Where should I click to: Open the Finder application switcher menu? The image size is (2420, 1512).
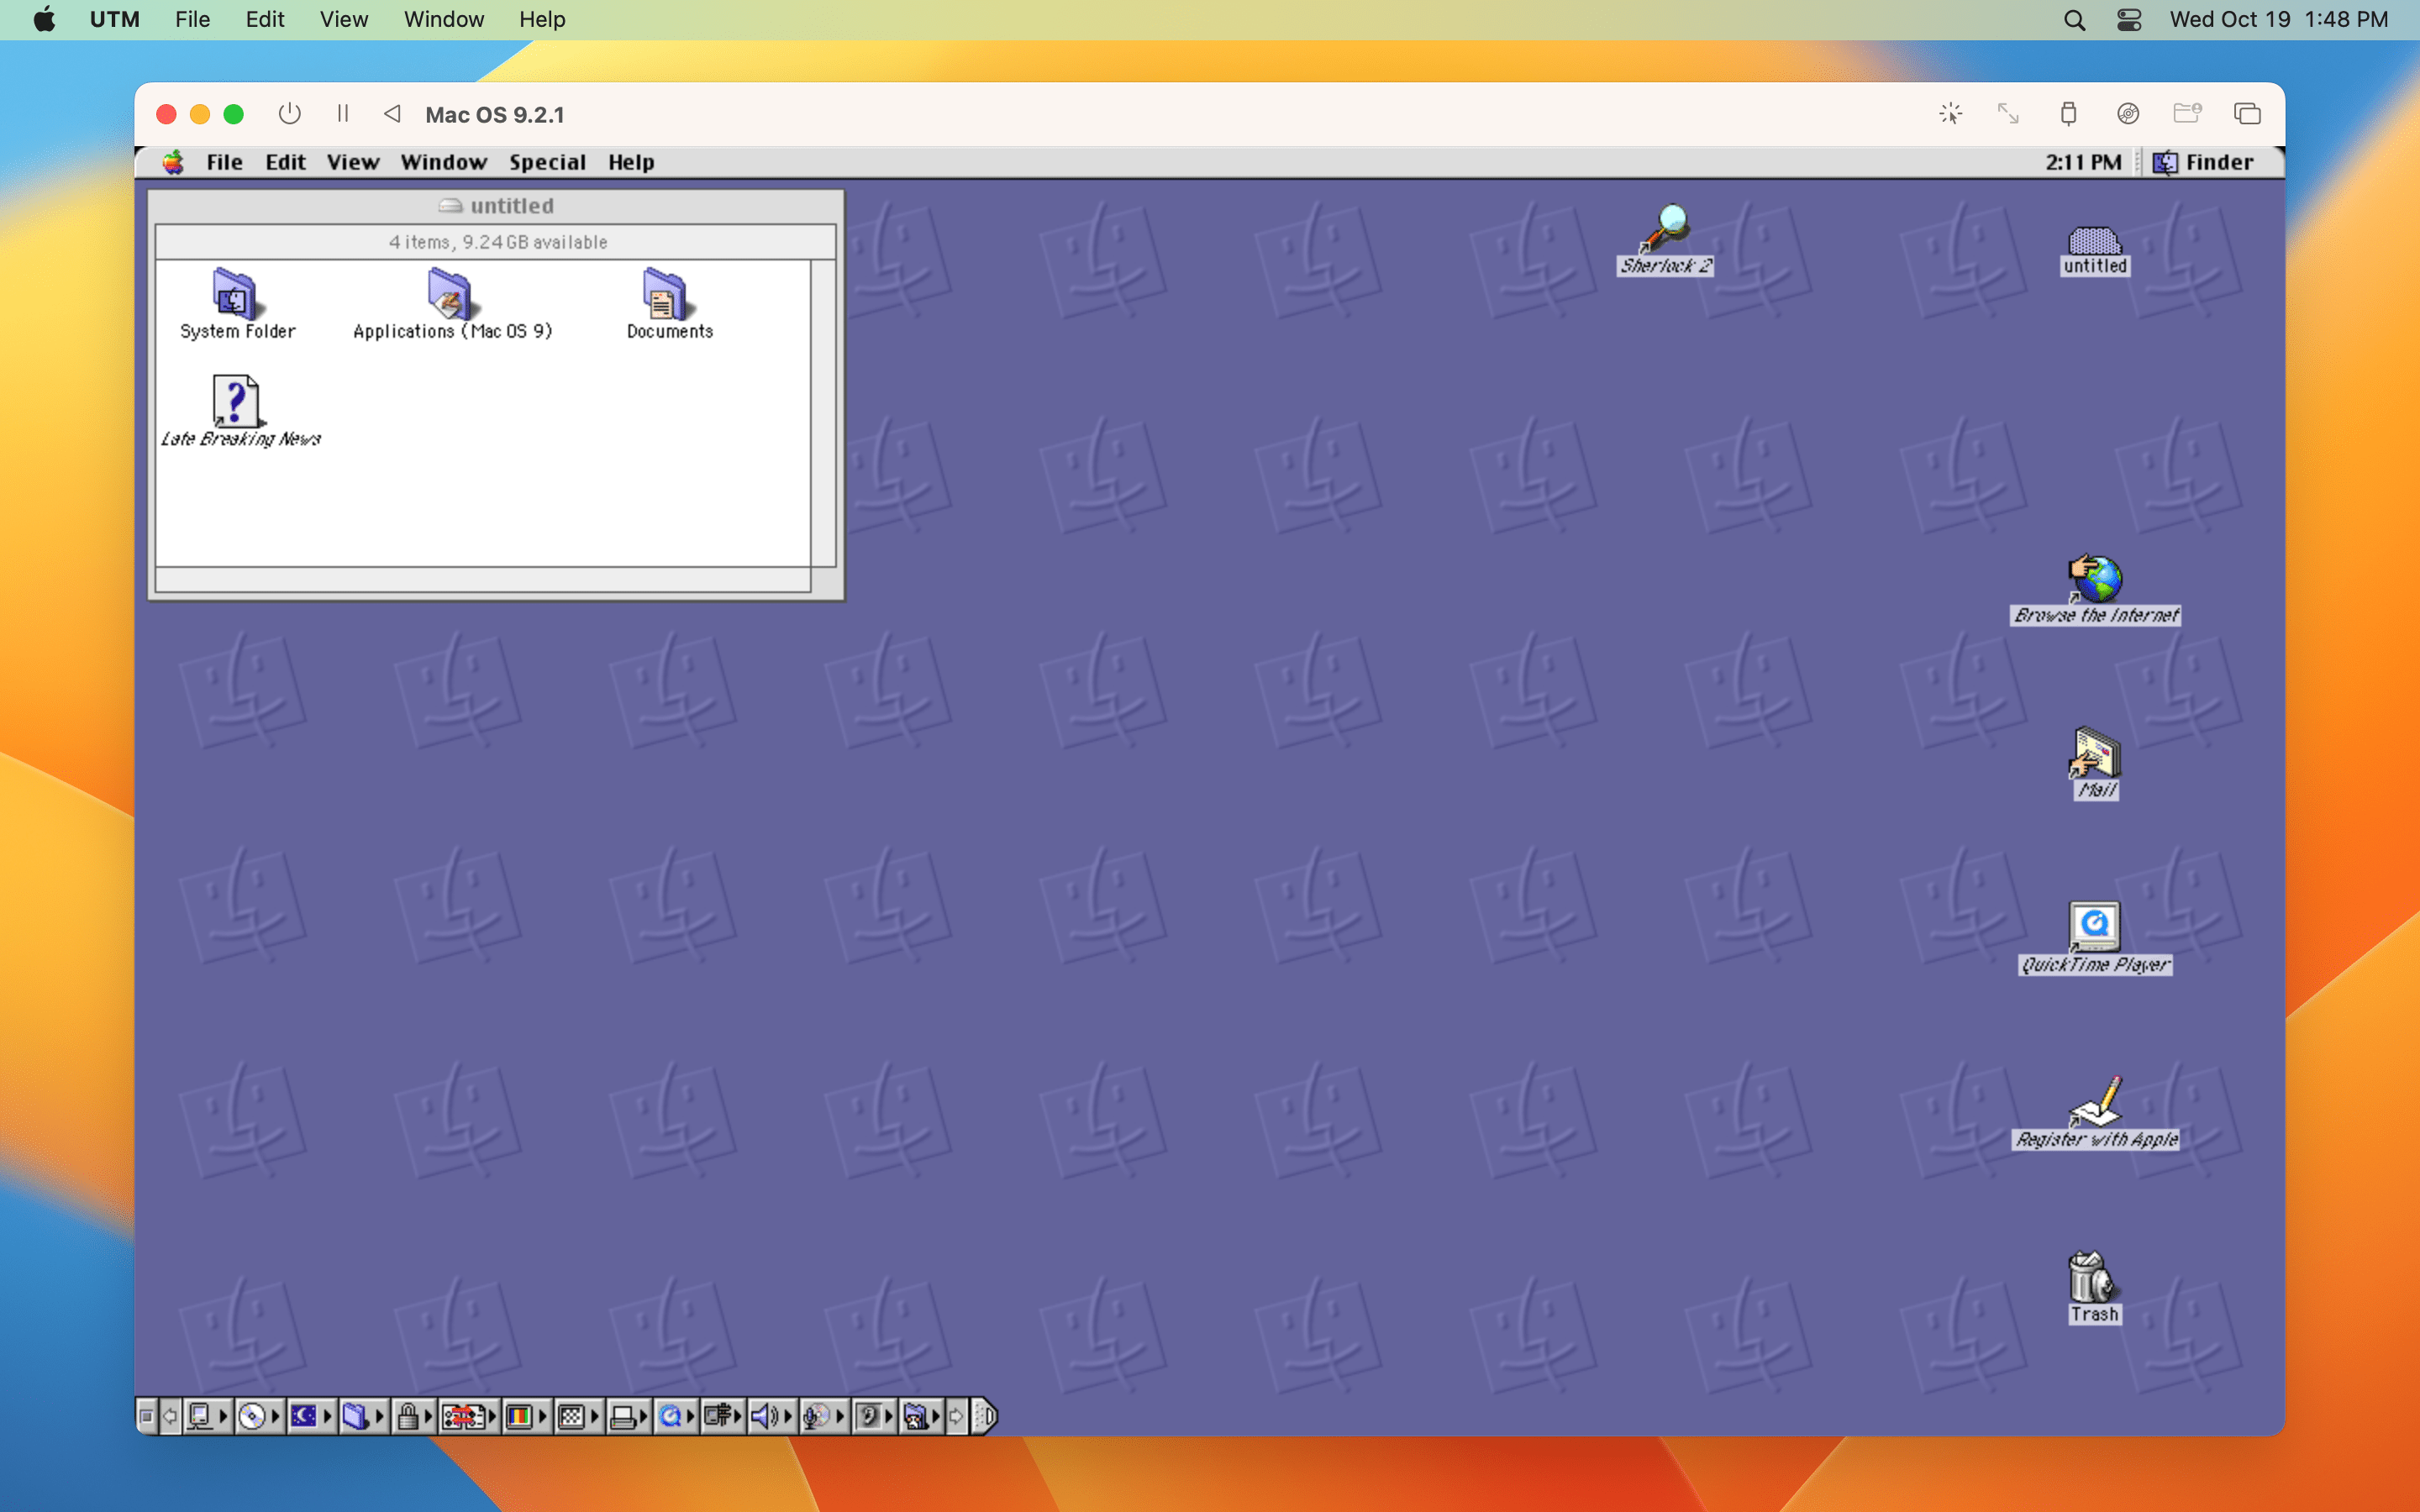(x=2204, y=162)
